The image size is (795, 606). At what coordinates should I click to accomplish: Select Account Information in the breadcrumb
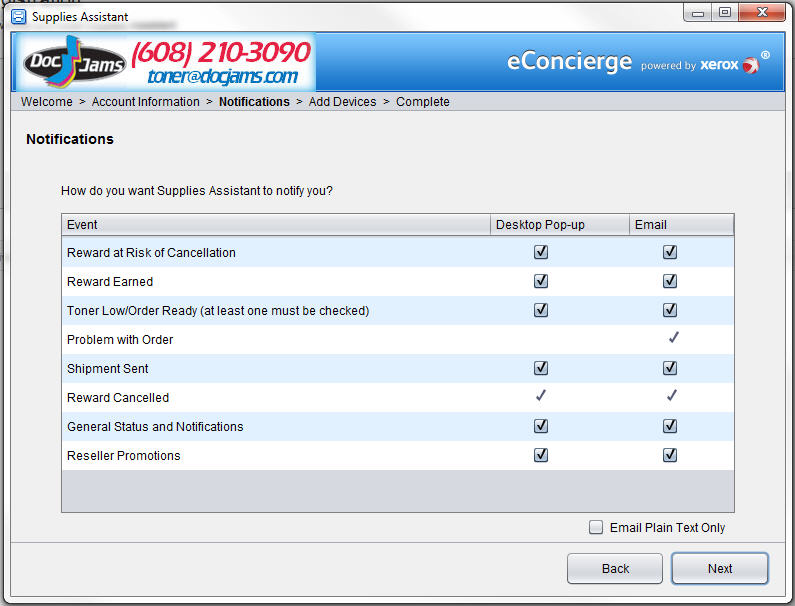146,102
